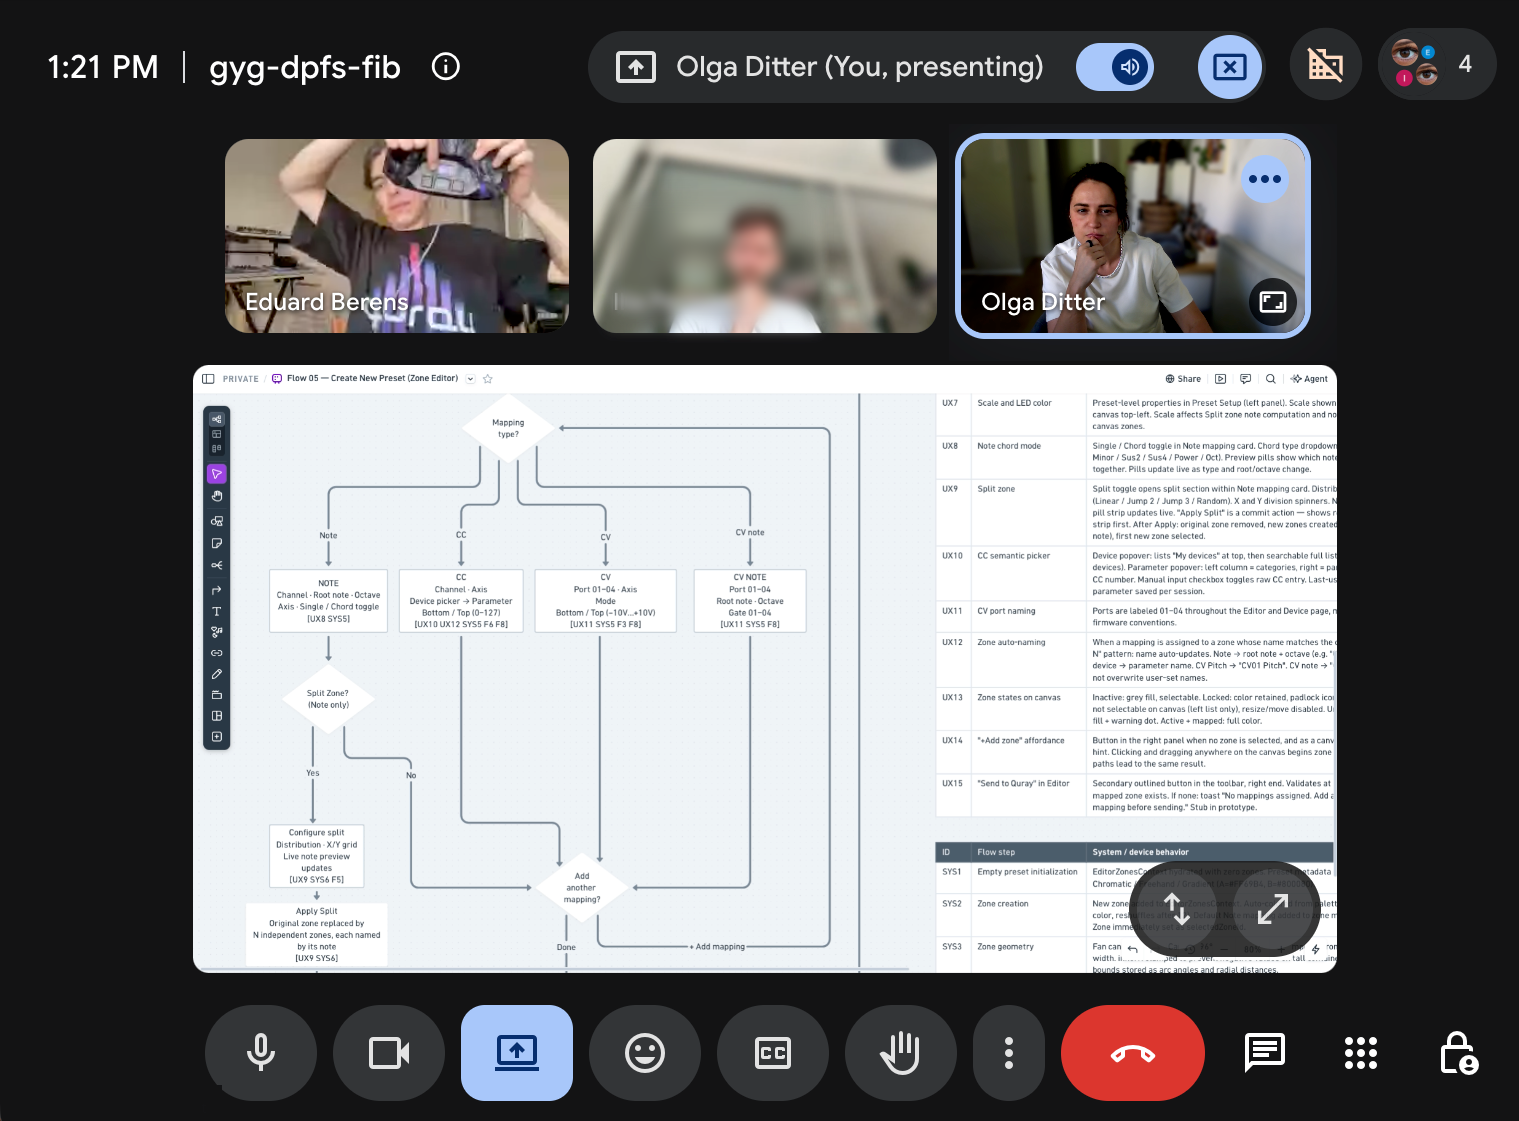Image resolution: width=1519 pixels, height=1121 pixels.
Task: Open the participants list showing 4
Action: pyautogui.click(x=1437, y=65)
